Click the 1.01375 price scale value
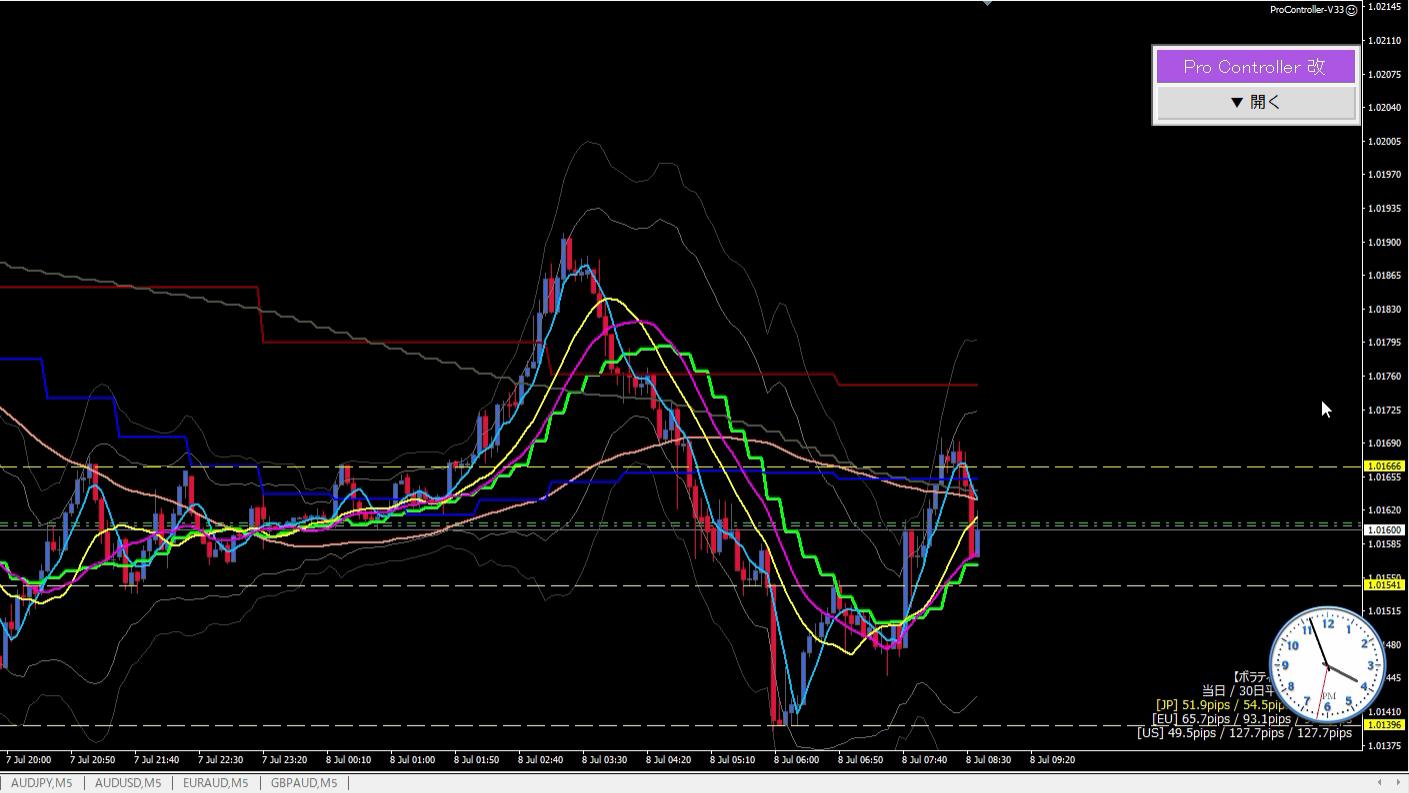 tap(1384, 745)
